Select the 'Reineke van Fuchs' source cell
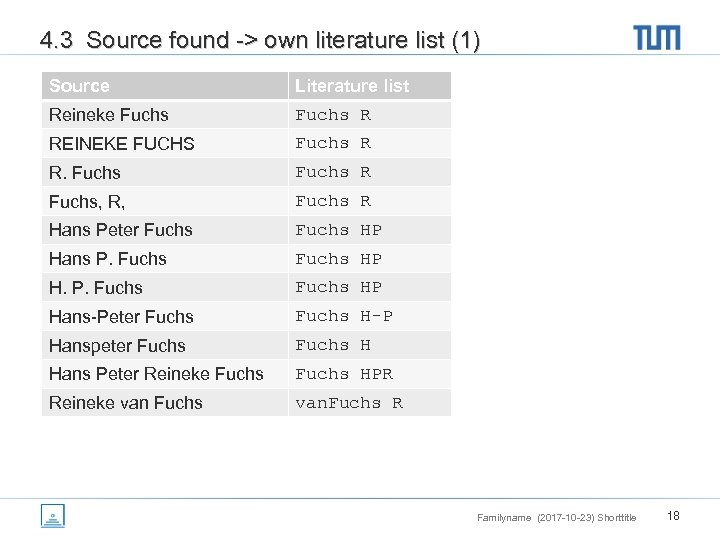The height and width of the screenshot is (540, 720). coord(126,403)
